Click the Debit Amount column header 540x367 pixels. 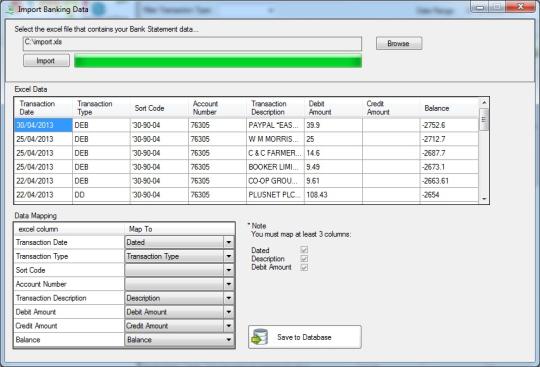click(x=333, y=108)
